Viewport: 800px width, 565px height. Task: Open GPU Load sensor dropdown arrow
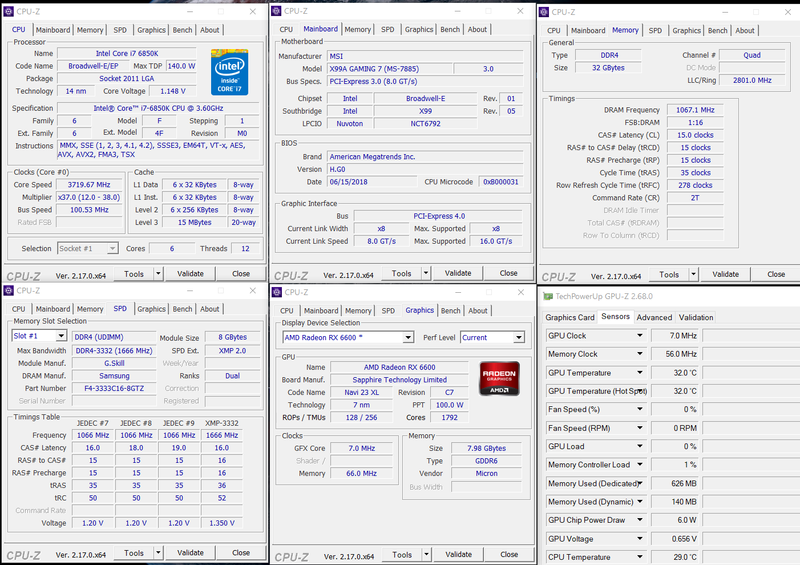640,446
